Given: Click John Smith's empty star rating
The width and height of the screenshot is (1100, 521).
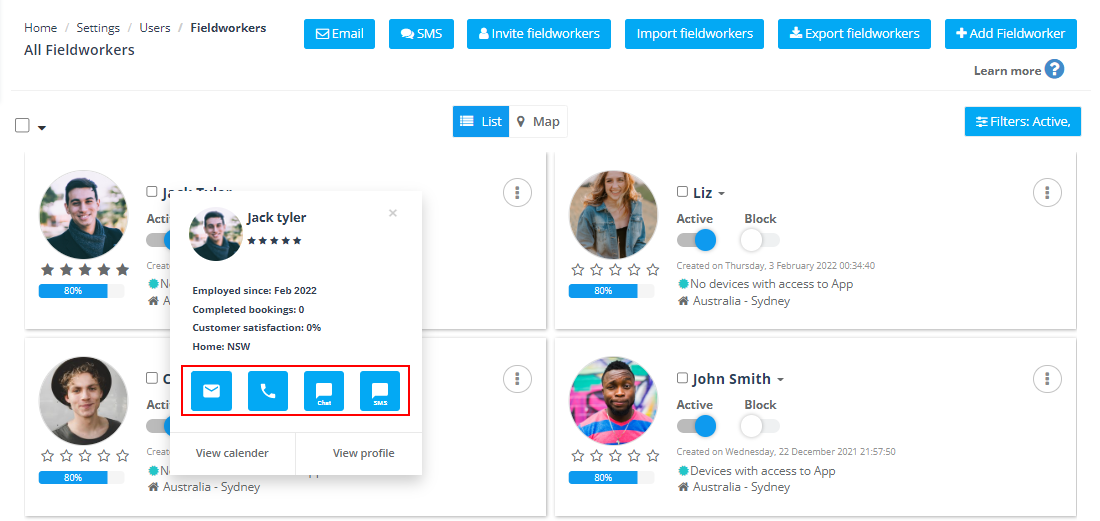Looking at the screenshot, I should (615, 456).
